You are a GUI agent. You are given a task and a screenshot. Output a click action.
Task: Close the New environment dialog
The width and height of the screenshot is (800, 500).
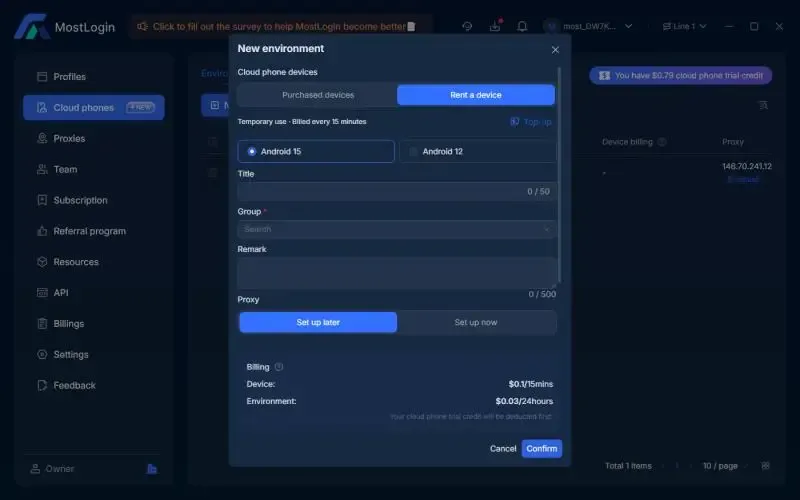pyautogui.click(x=555, y=49)
